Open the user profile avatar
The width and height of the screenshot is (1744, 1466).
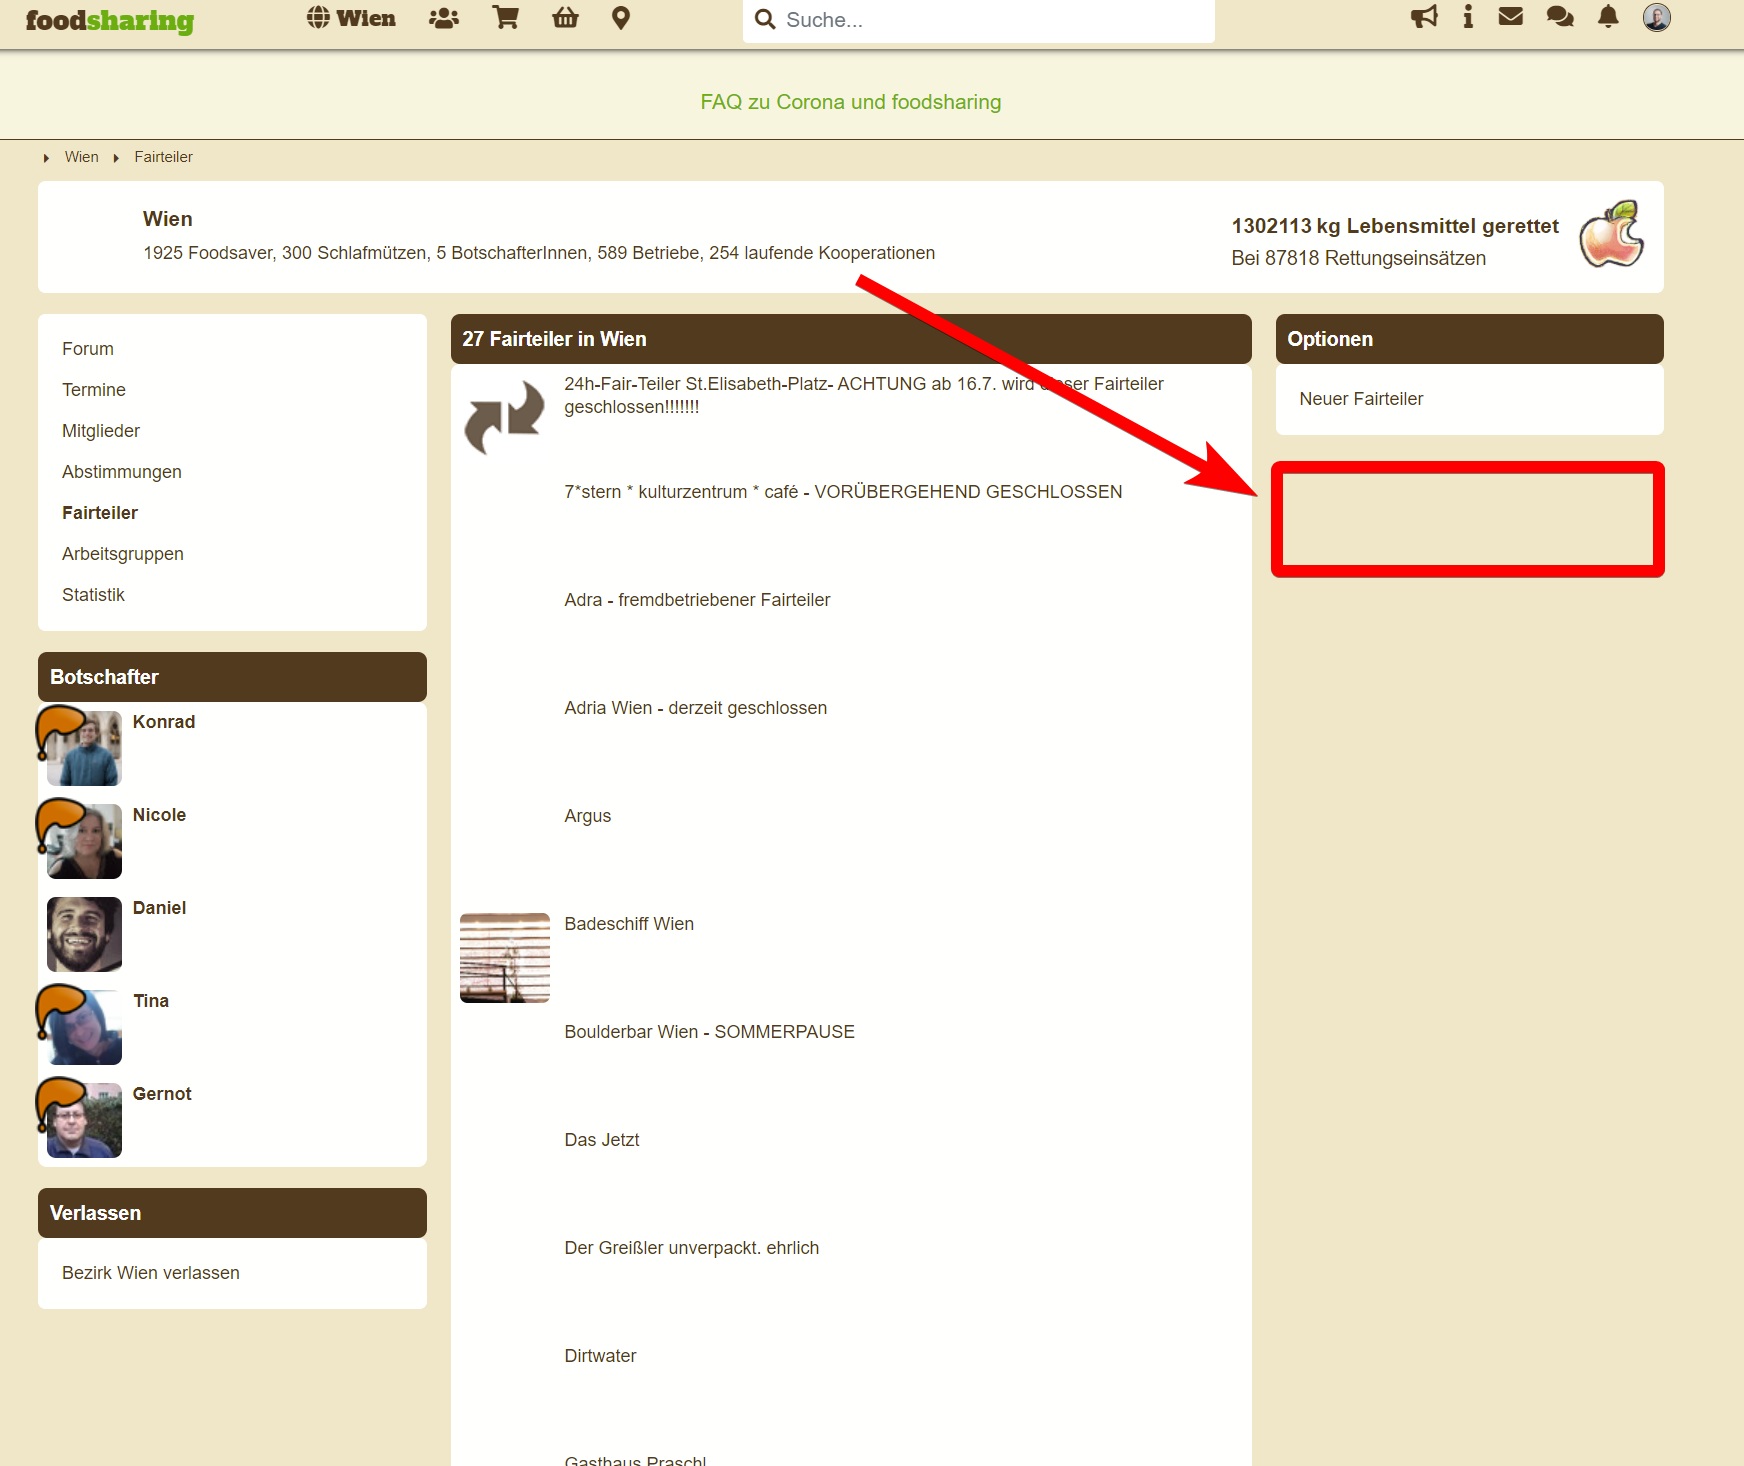pos(1656,17)
